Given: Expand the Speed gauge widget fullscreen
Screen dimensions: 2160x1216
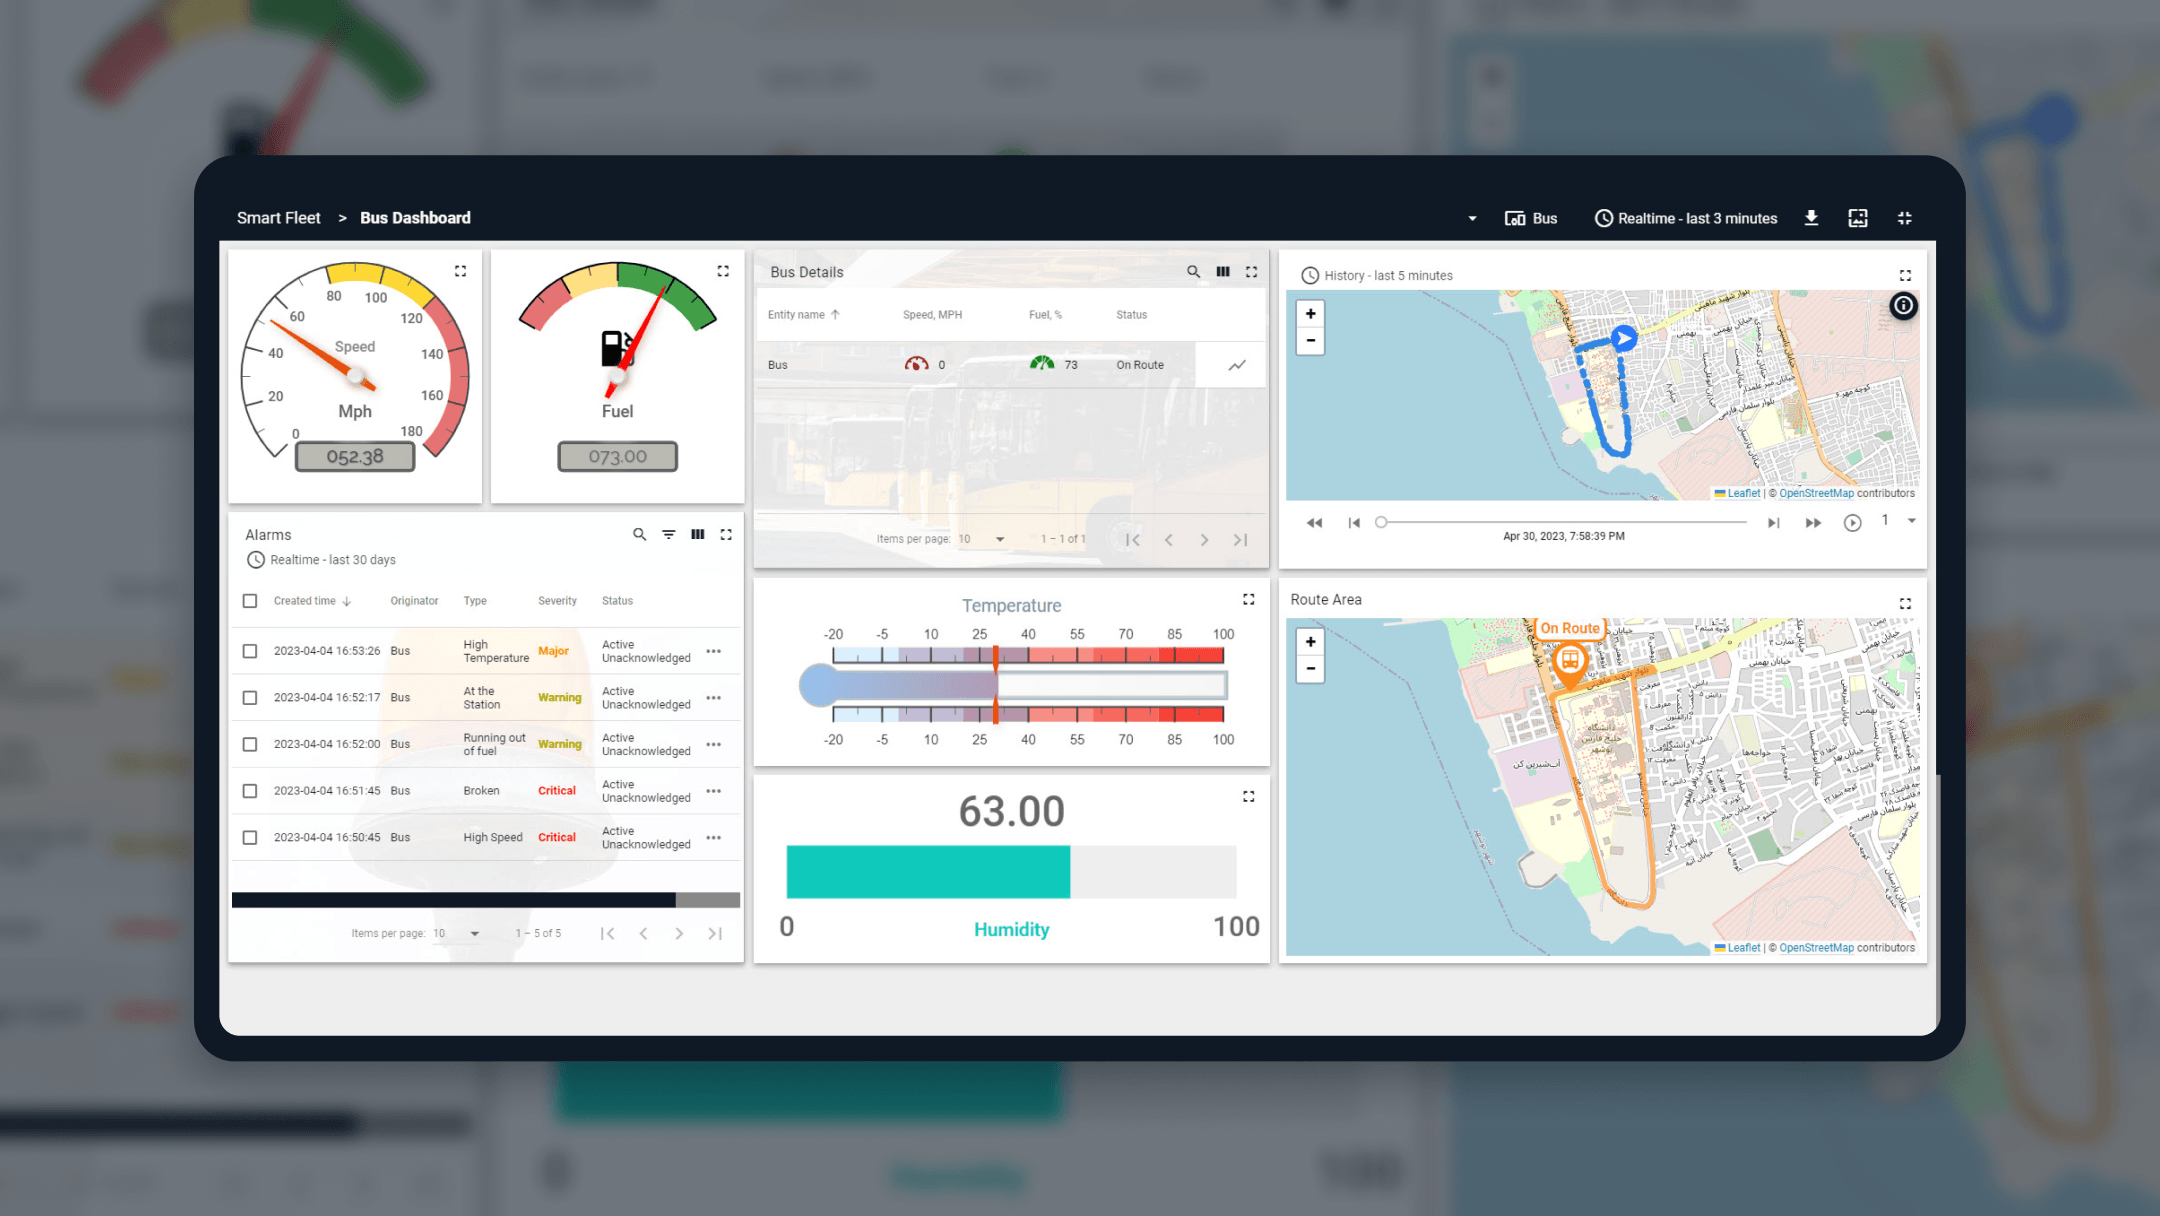Looking at the screenshot, I should [460, 271].
